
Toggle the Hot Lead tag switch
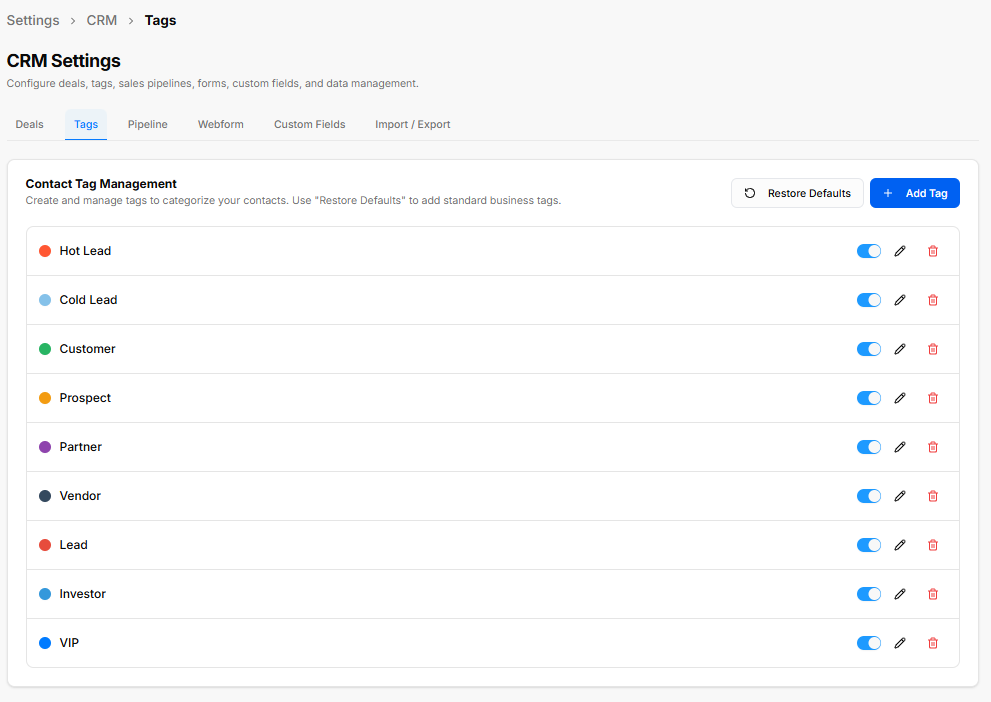click(x=869, y=251)
